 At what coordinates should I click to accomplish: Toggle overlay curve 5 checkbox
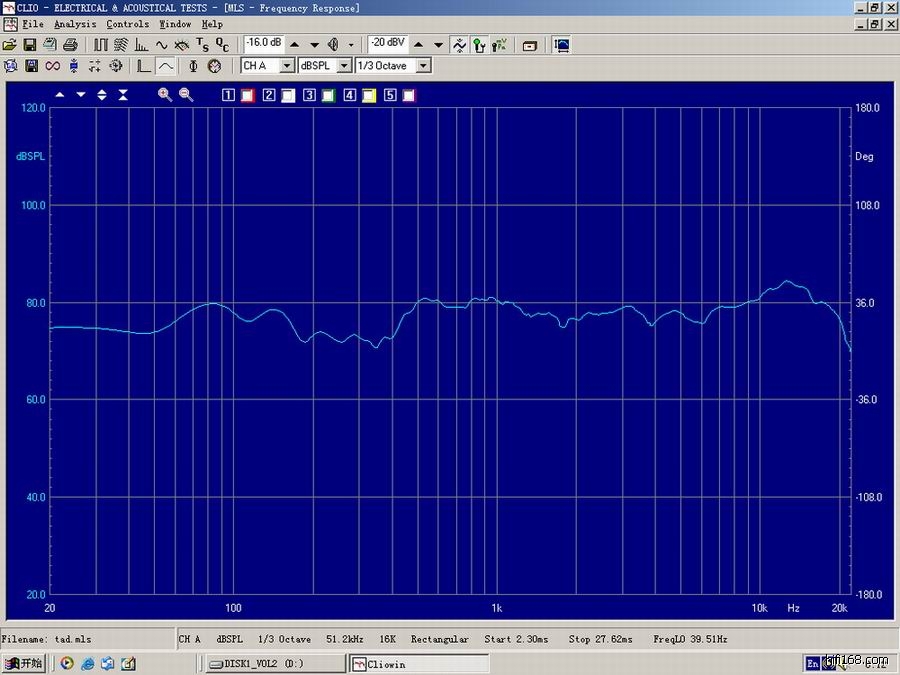point(391,96)
